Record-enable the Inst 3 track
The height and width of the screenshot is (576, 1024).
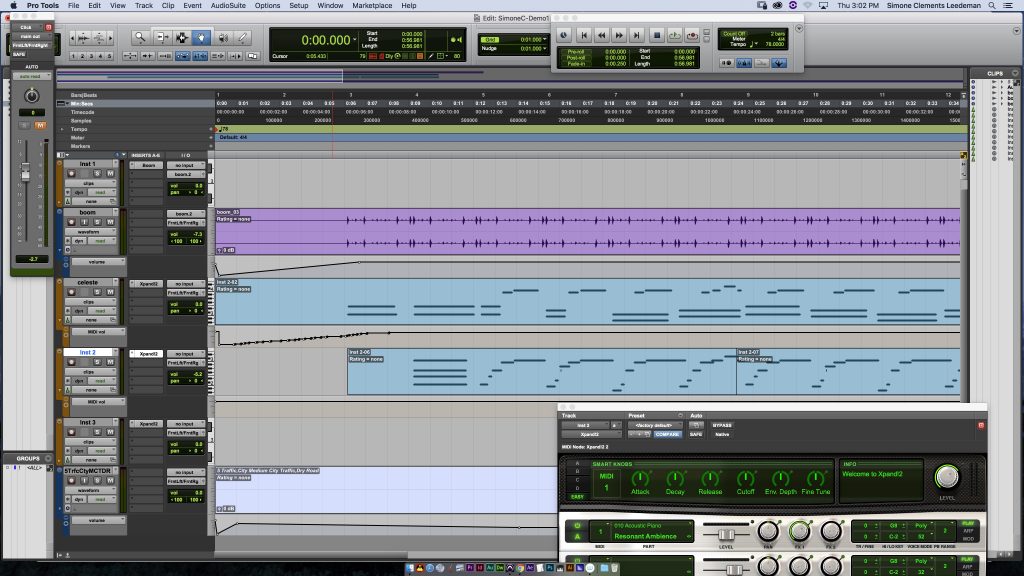coord(71,432)
